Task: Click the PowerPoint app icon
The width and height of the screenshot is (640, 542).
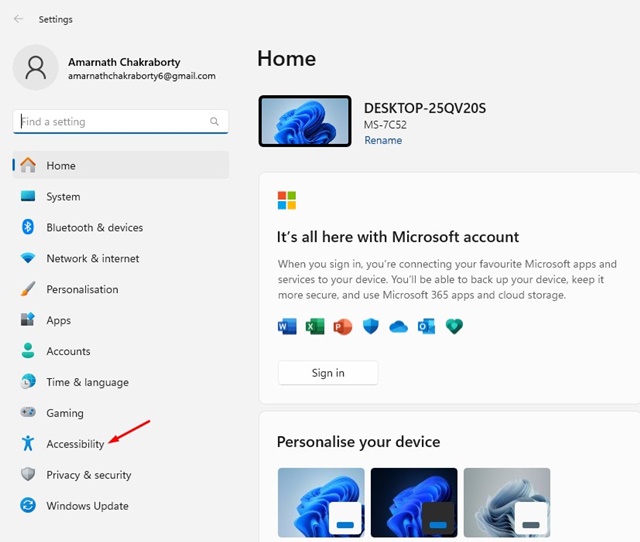Action: click(x=342, y=327)
